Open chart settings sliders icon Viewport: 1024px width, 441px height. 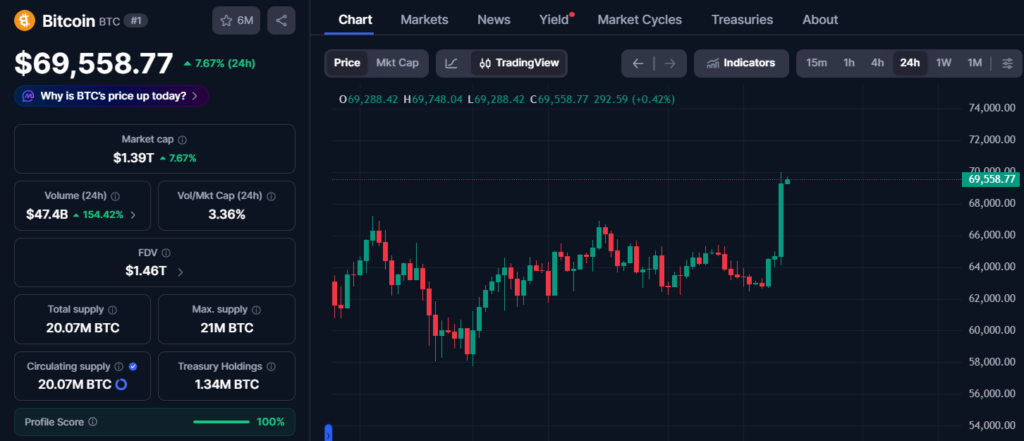(1008, 63)
